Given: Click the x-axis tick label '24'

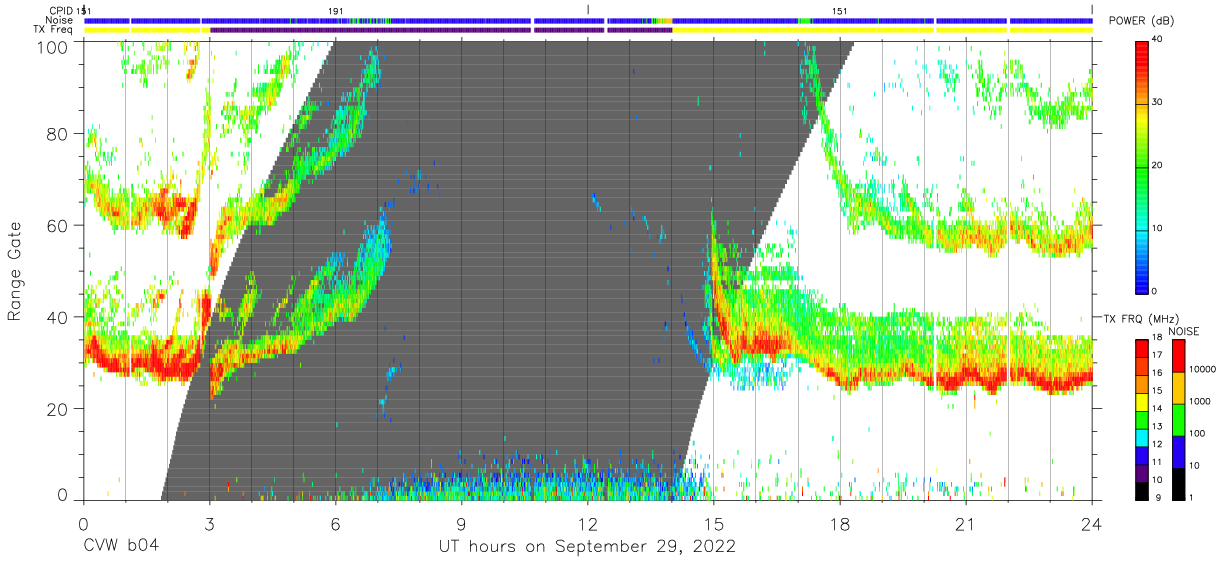Looking at the screenshot, I should (1092, 524).
